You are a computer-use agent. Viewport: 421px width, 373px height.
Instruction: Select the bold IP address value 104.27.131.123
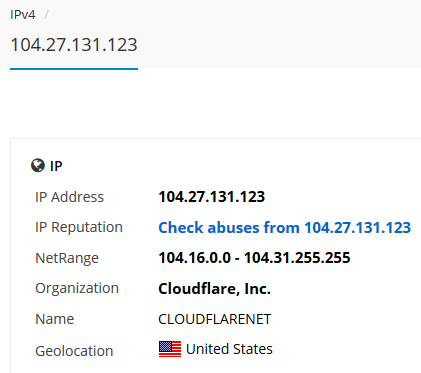point(212,197)
